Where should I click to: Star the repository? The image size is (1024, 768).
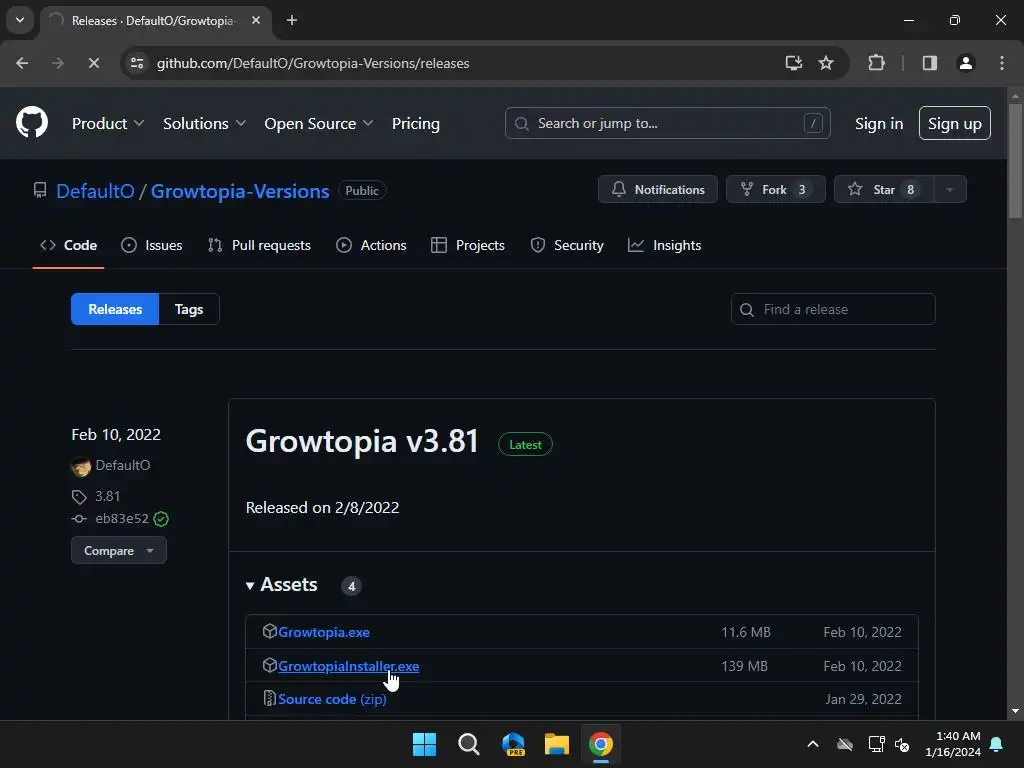pyautogui.click(x=884, y=189)
